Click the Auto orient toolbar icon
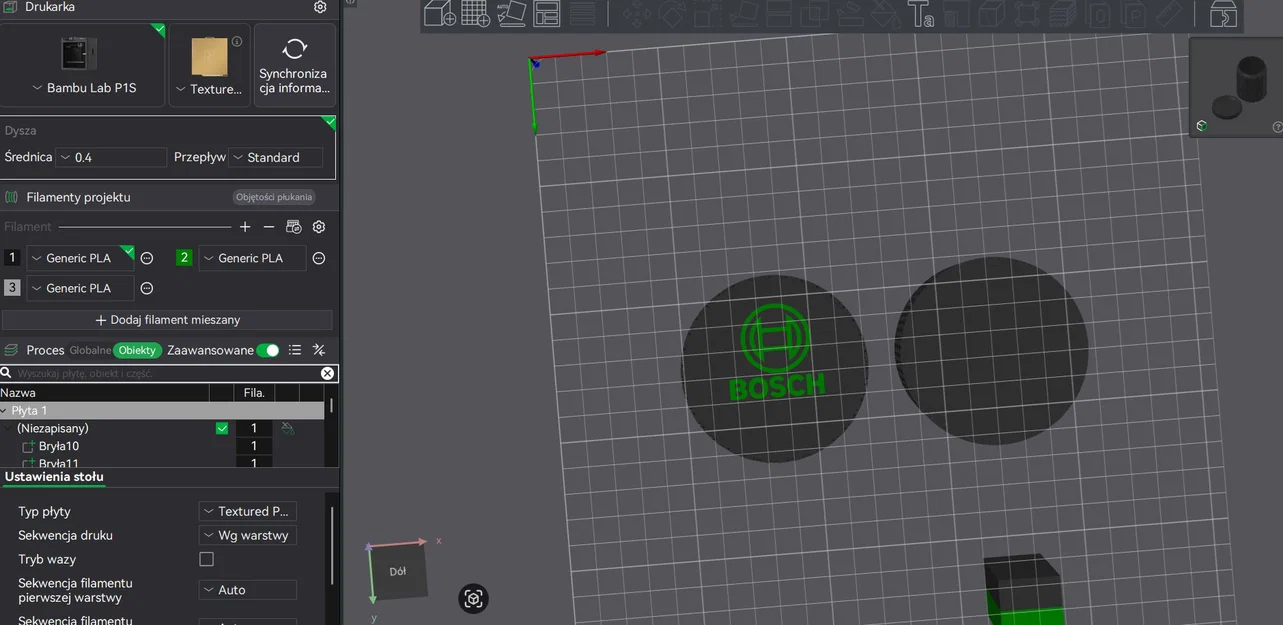Viewport: 1283px width, 625px height. coord(511,14)
